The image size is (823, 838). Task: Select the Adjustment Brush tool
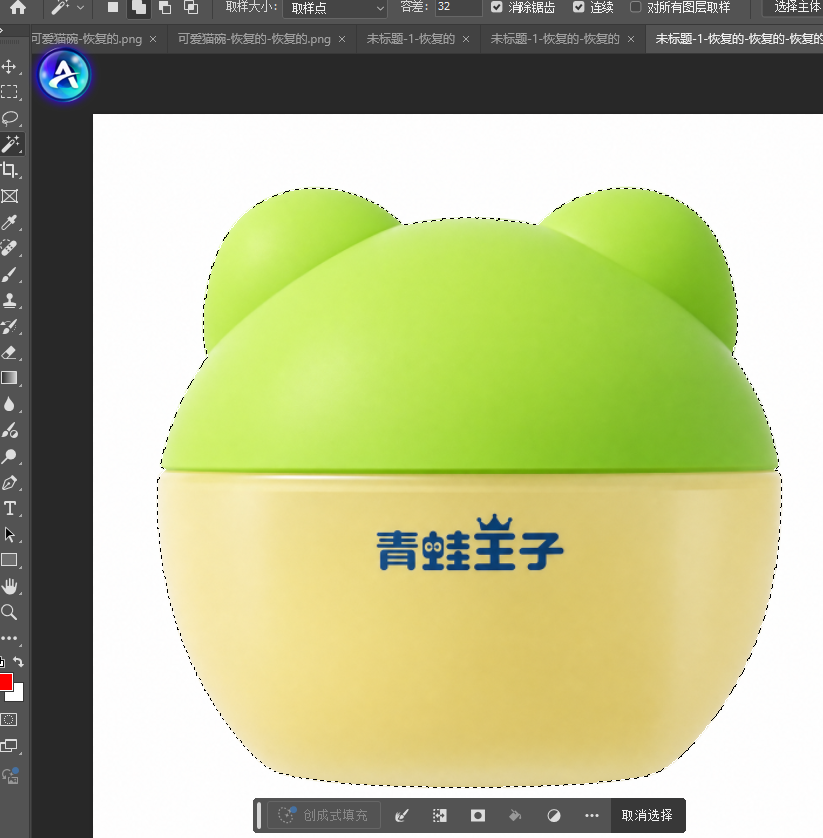point(9,430)
